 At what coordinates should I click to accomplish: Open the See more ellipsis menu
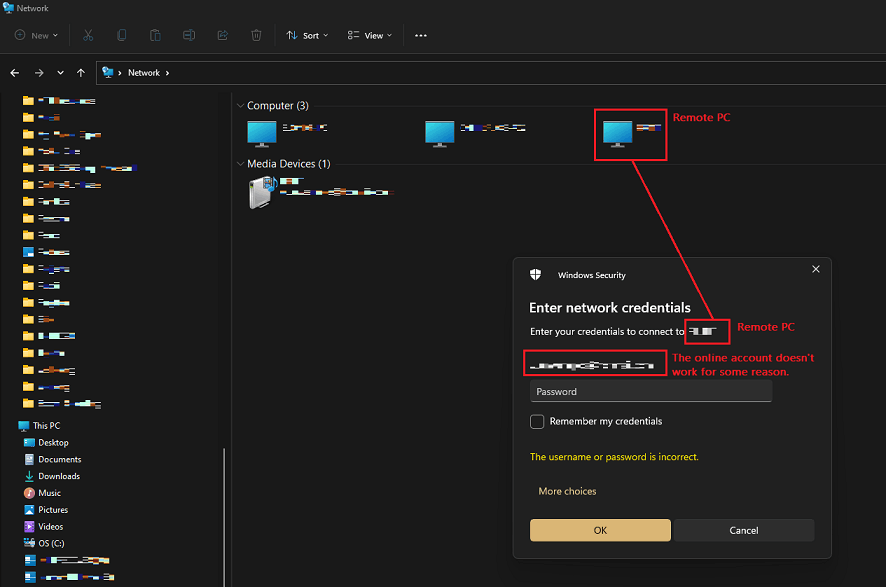[x=420, y=35]
